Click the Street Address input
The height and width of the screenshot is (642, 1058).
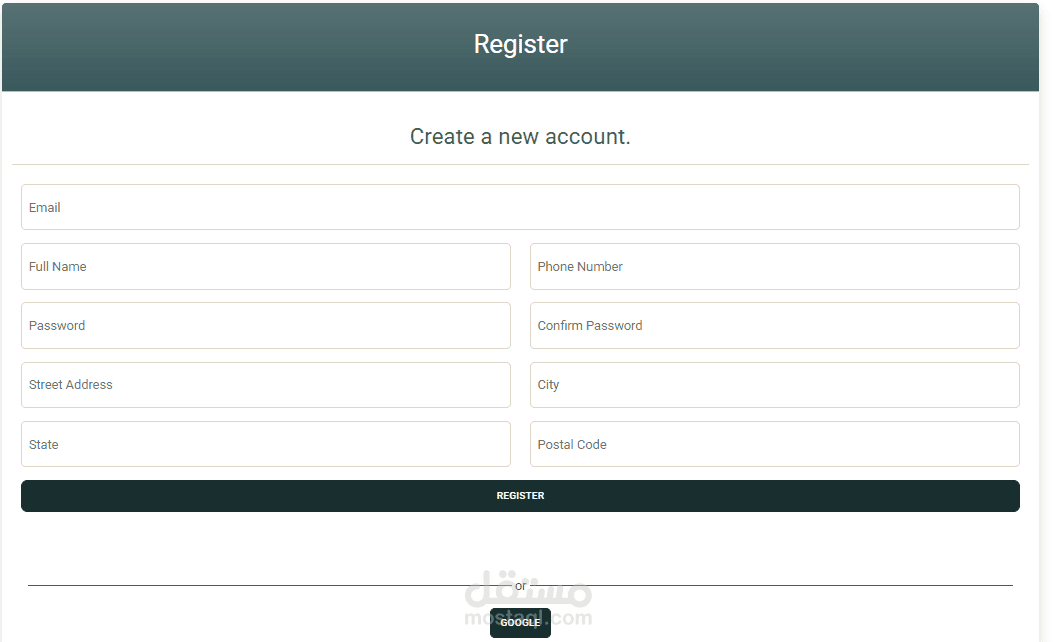click(266, 385)
